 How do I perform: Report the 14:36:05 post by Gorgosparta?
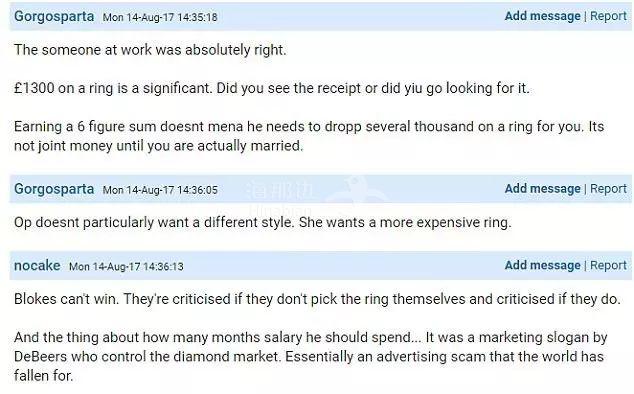pyautogui.click(x=608, y=189)
